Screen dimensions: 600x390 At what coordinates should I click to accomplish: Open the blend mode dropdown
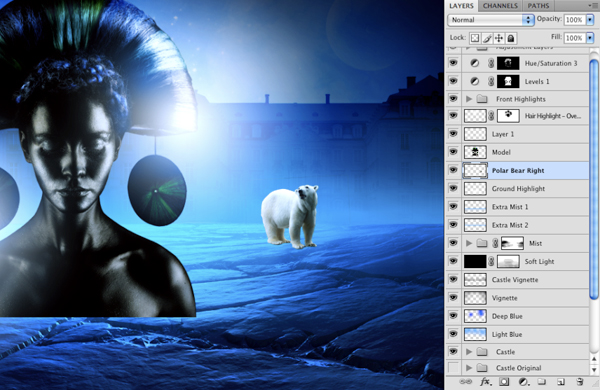click(x=491, y=20)
